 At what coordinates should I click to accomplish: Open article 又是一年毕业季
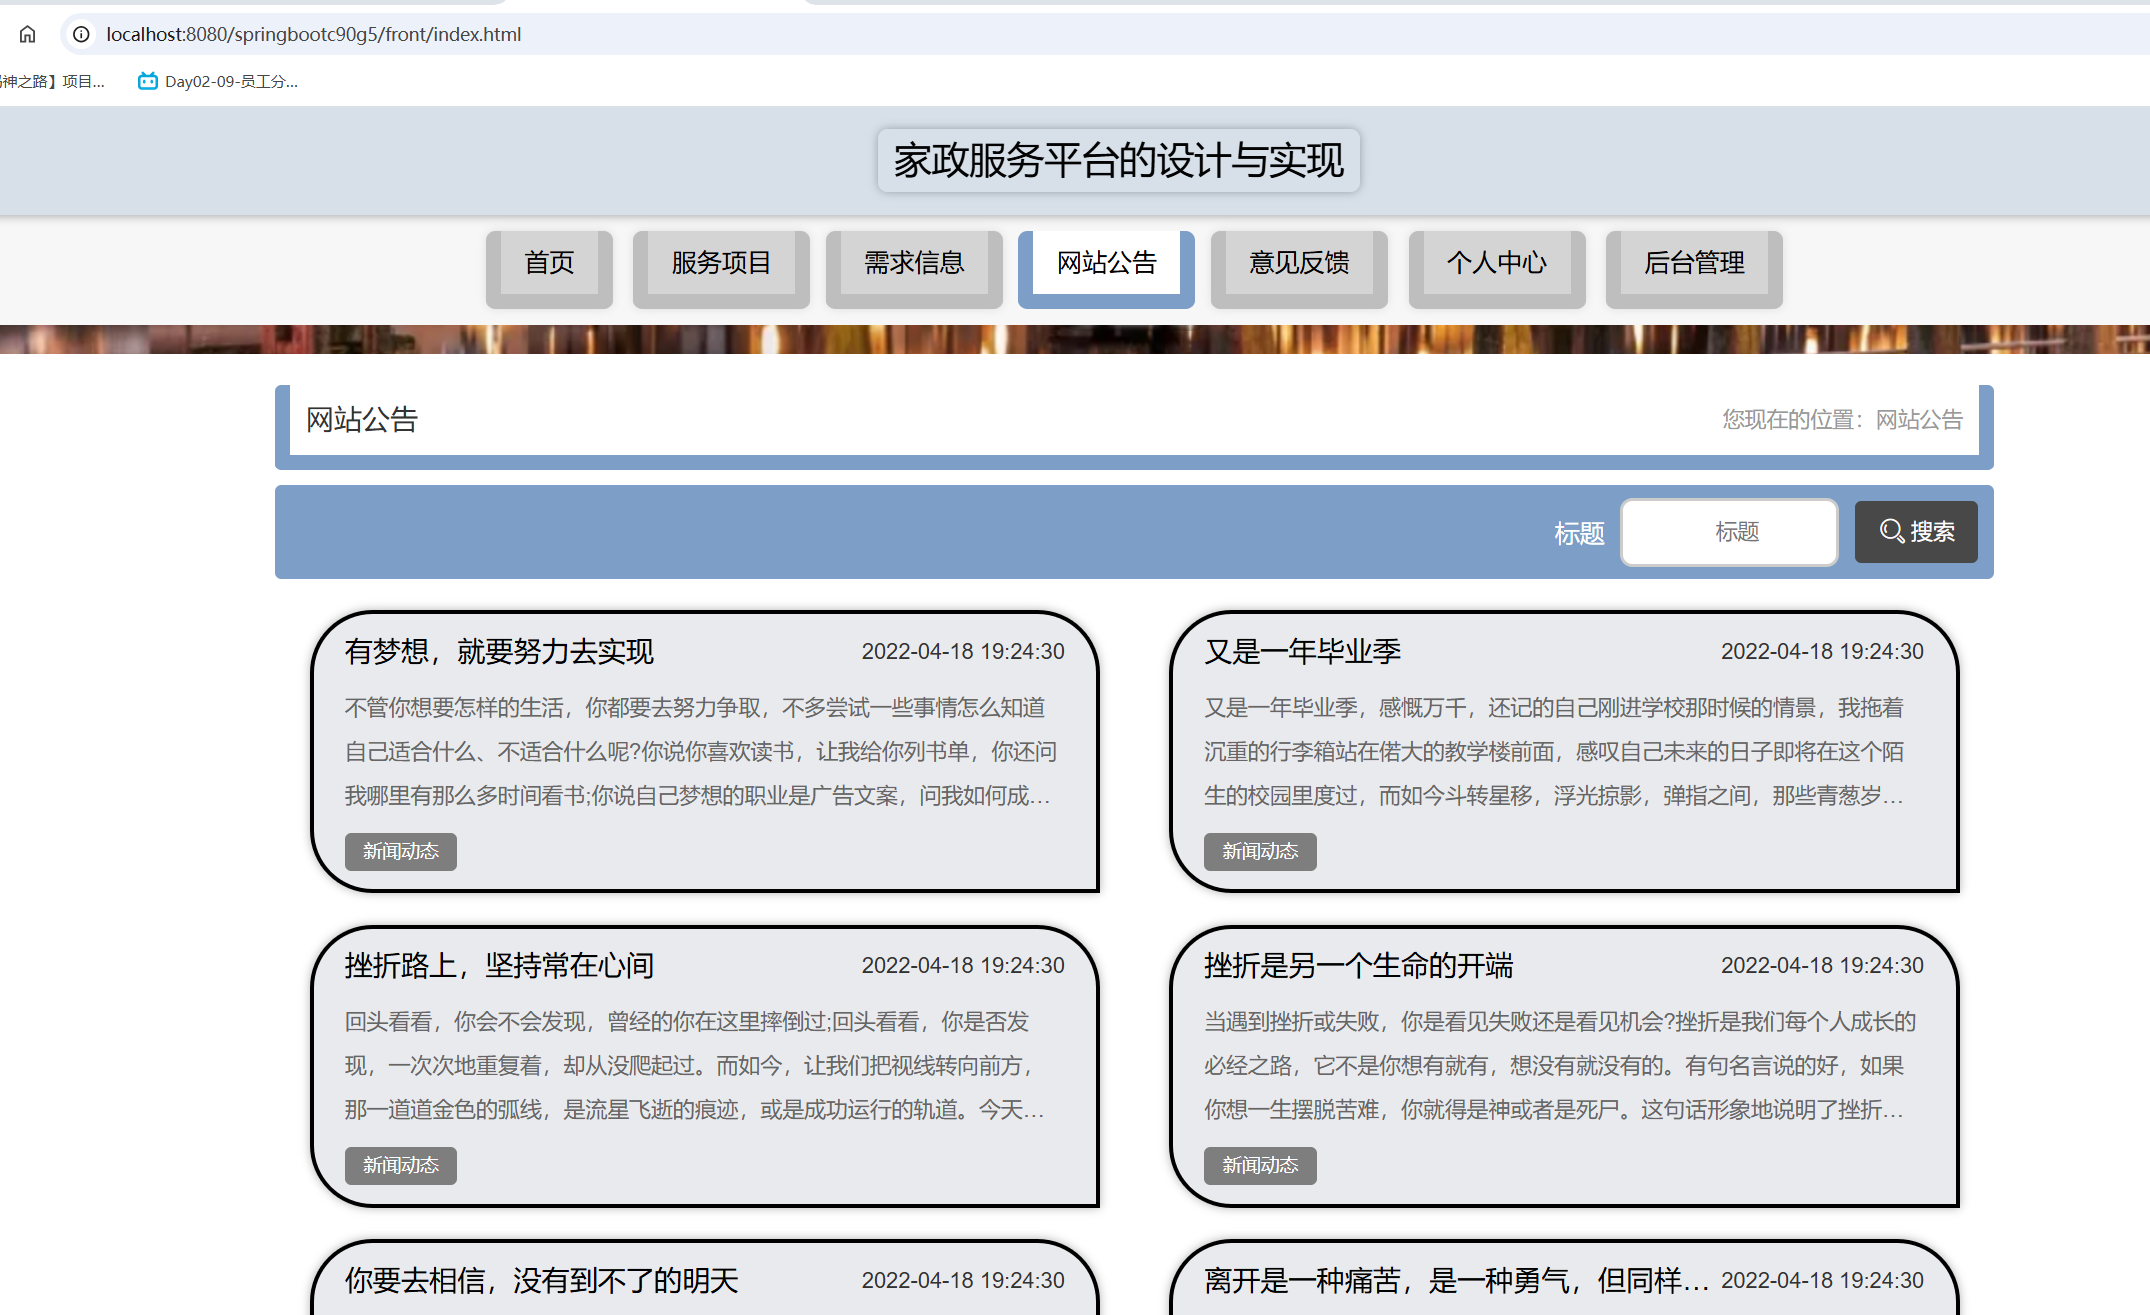click(x=1302, y=652)
